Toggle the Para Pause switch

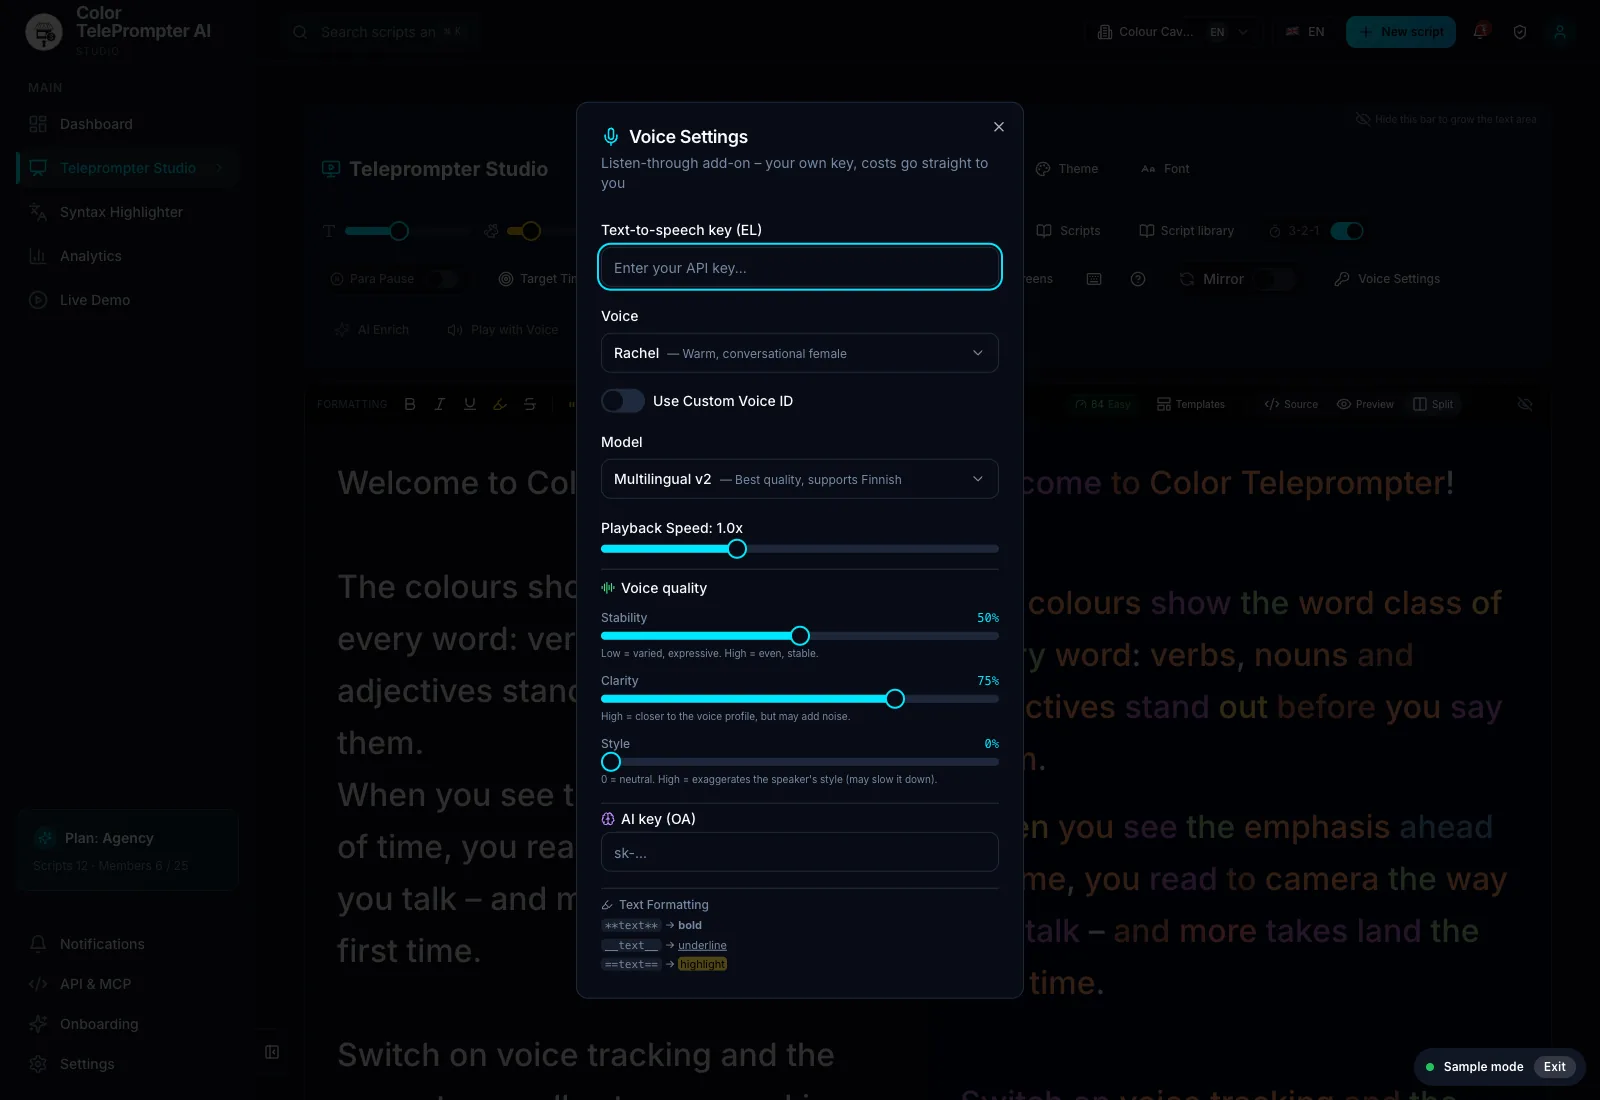[x=442, y=279]
